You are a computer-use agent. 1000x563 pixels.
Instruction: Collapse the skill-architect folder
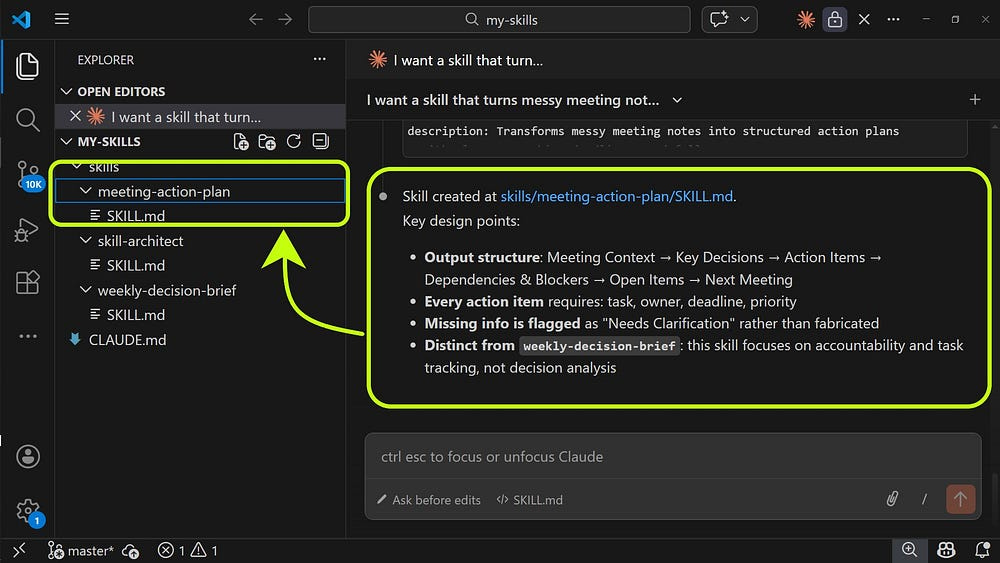point(85,240)
